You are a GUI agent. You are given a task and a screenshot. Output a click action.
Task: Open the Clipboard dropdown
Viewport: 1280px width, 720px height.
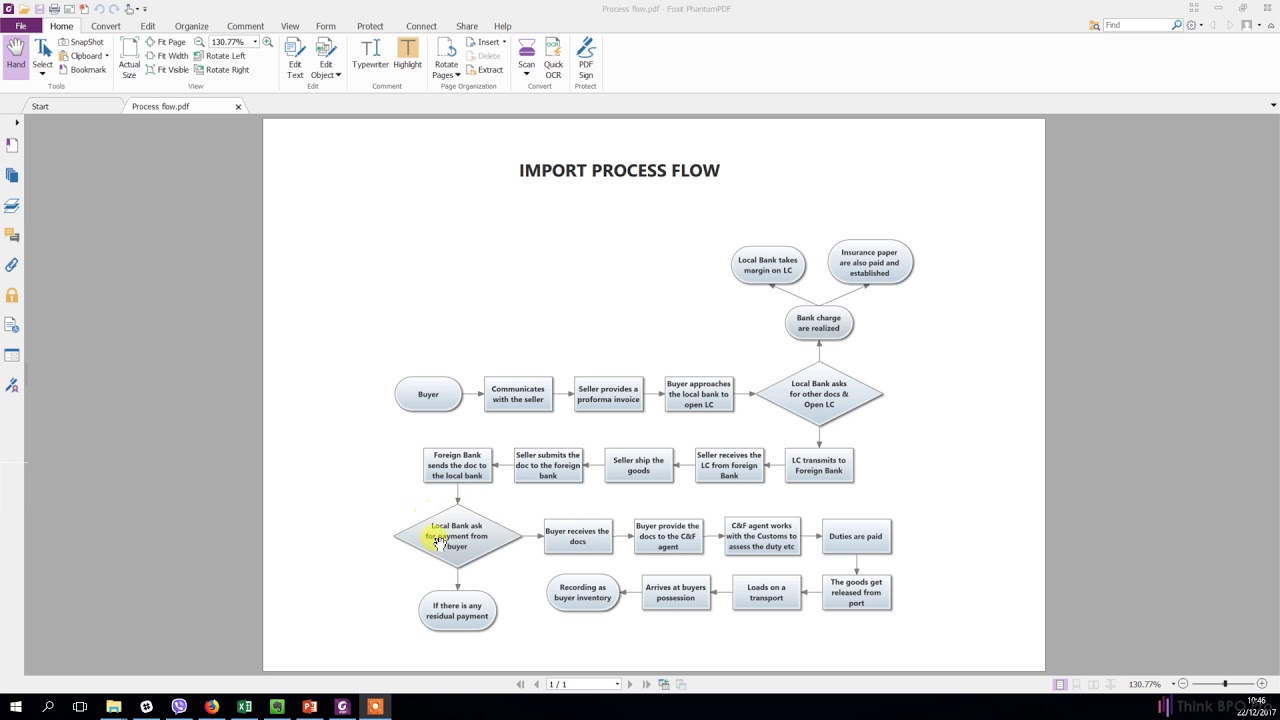coord(107,56)
